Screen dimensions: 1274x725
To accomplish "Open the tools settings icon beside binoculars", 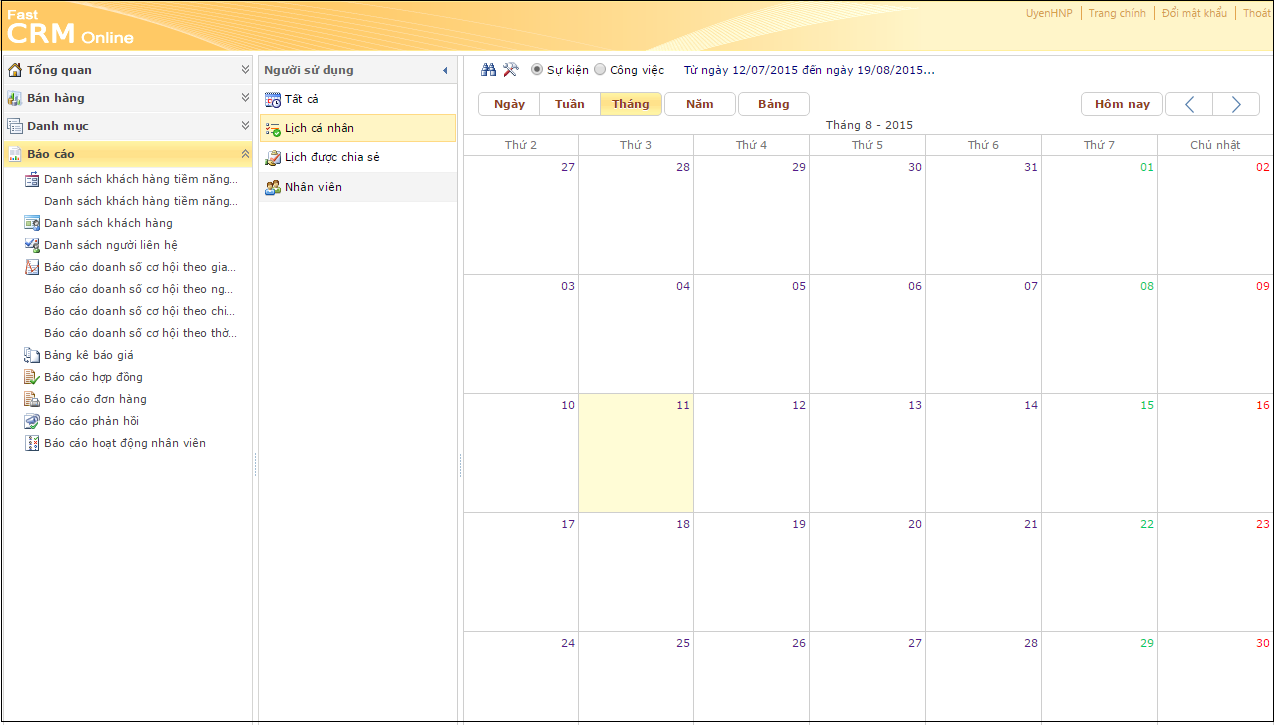I will pos(510,70).
